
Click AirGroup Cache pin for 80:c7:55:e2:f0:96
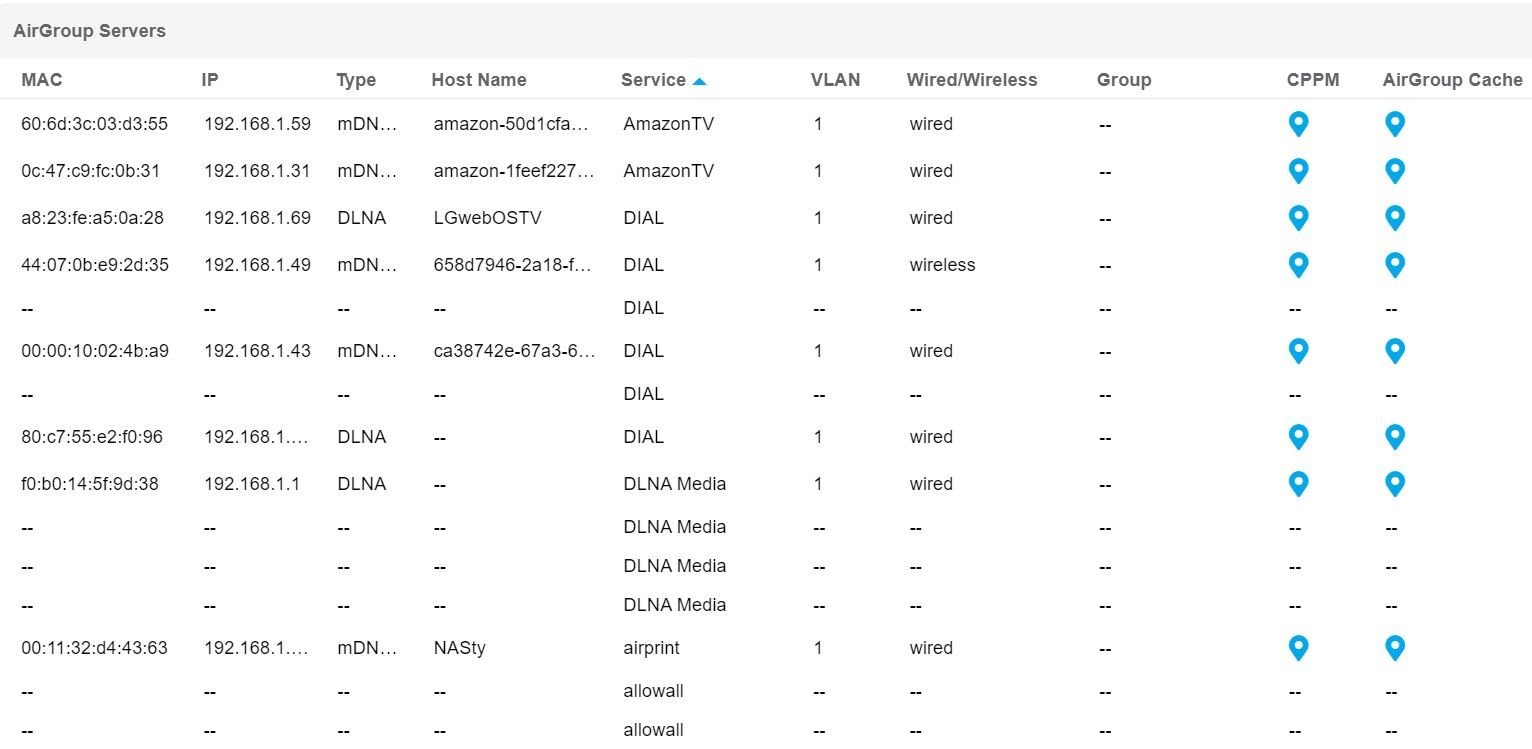pyautogui.click(x=1394, y=436)
